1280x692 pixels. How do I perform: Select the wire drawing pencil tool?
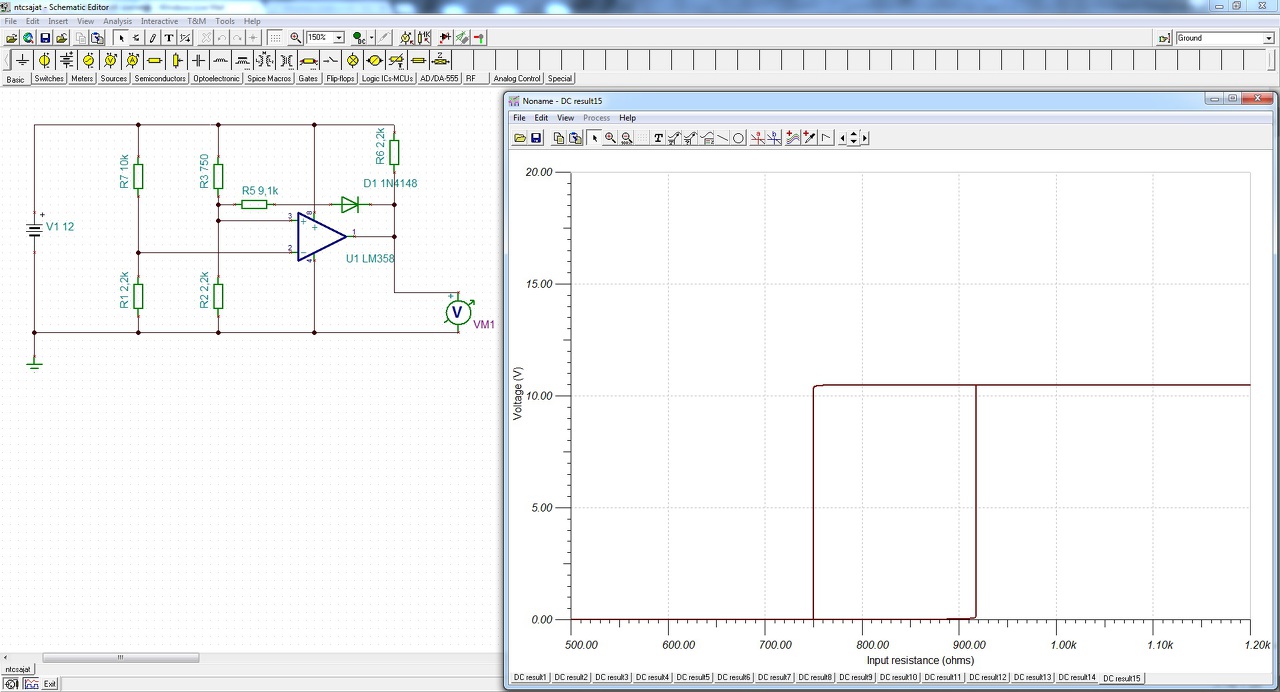click(x=153, y=38)
